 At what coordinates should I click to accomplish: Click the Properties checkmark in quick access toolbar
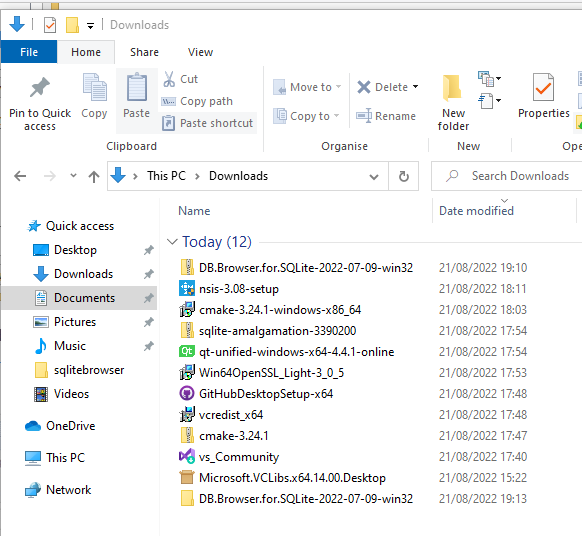click(x=50, y=25)
